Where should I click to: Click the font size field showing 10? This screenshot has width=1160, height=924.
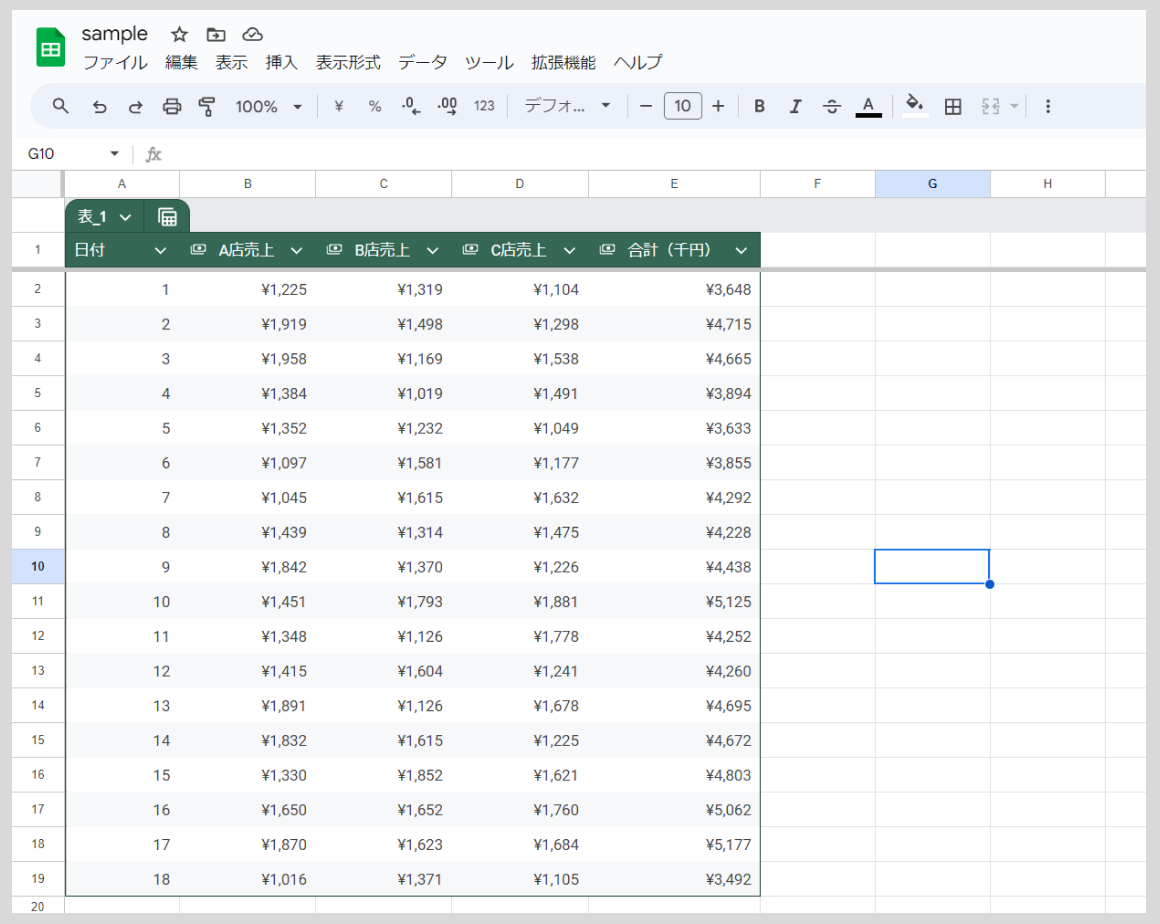tap(682, 107)
